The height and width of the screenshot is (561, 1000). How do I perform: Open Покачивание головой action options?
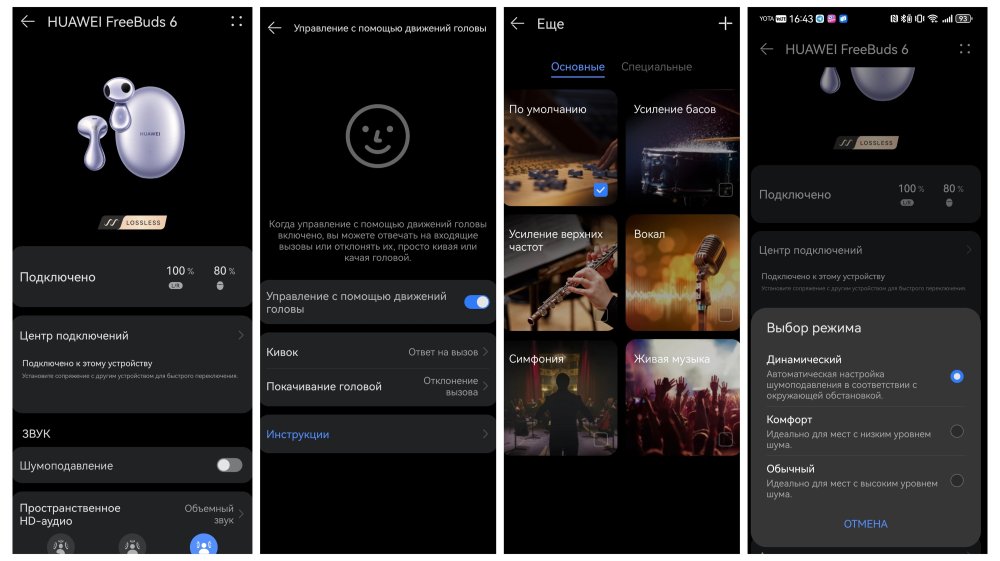coord(377,387)
